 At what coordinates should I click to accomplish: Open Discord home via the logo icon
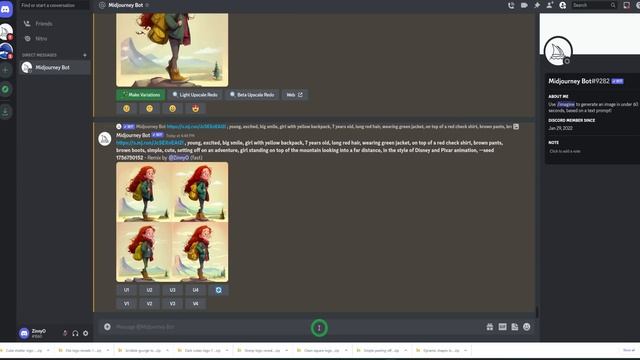pyautogui.click(x=6, y=9)
